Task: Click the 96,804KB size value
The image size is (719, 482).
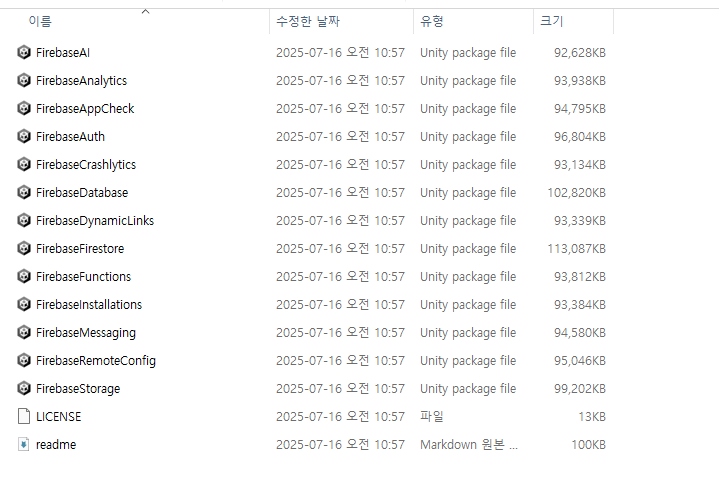Action: point(580,137)
